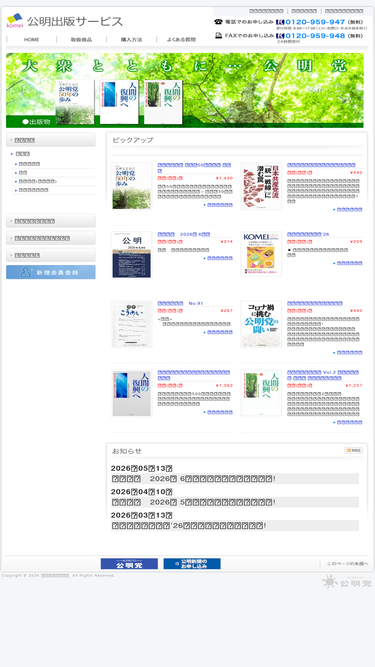
Task: Expand the sidebar section directly above 新規会員登録
Action: coord(51,255)
